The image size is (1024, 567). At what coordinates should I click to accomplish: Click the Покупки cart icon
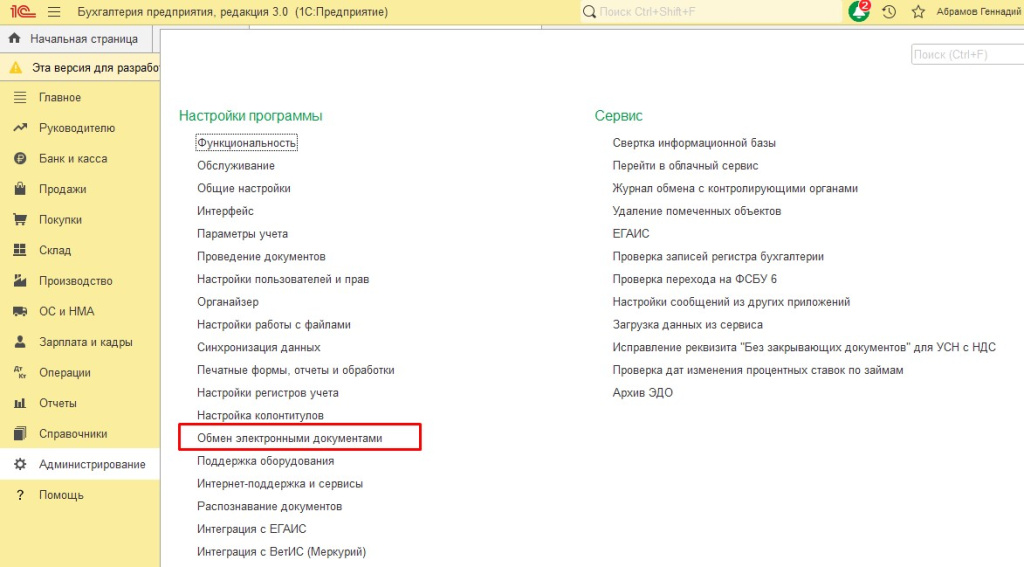click(x=20, y=219)
